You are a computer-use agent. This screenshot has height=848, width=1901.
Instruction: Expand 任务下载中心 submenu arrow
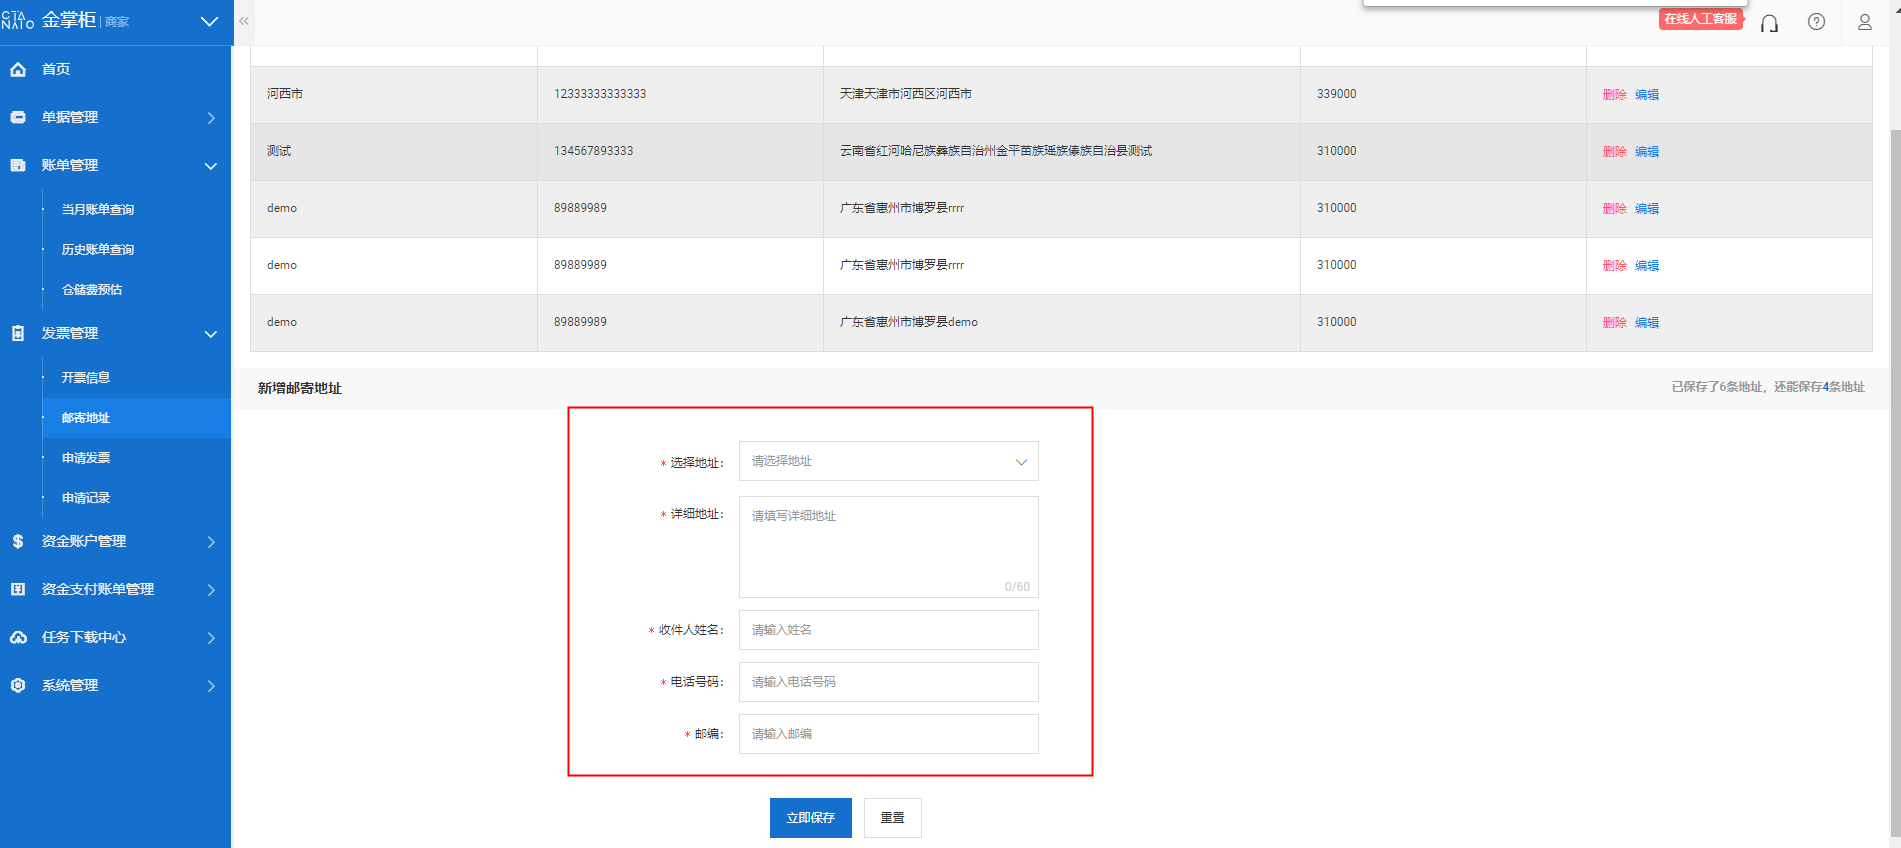pyautogui.click(x=211, y=638)
